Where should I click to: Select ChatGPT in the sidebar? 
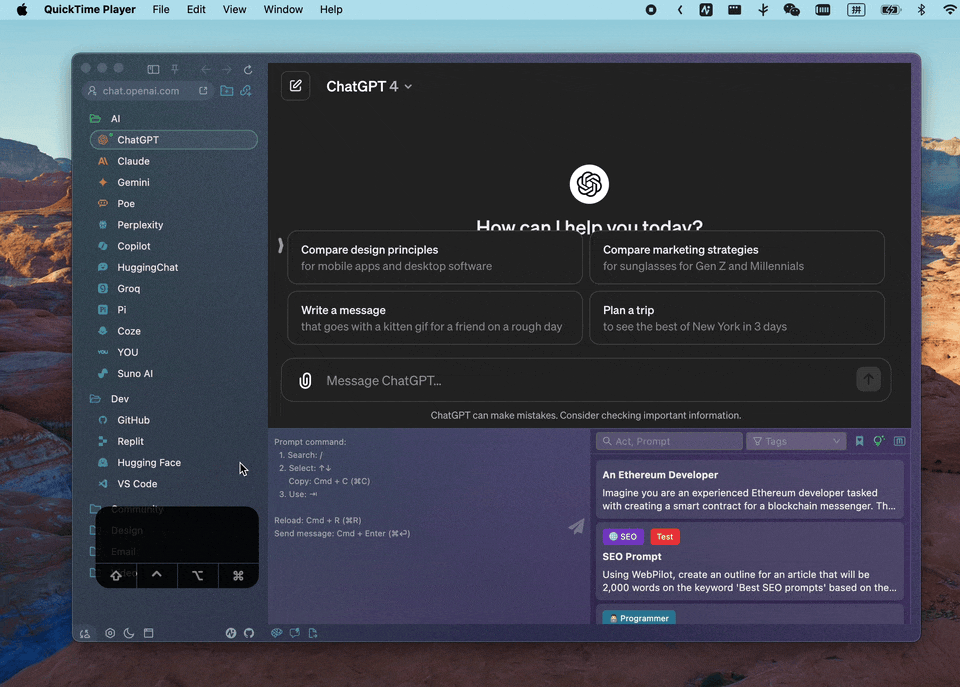[174, 140]
